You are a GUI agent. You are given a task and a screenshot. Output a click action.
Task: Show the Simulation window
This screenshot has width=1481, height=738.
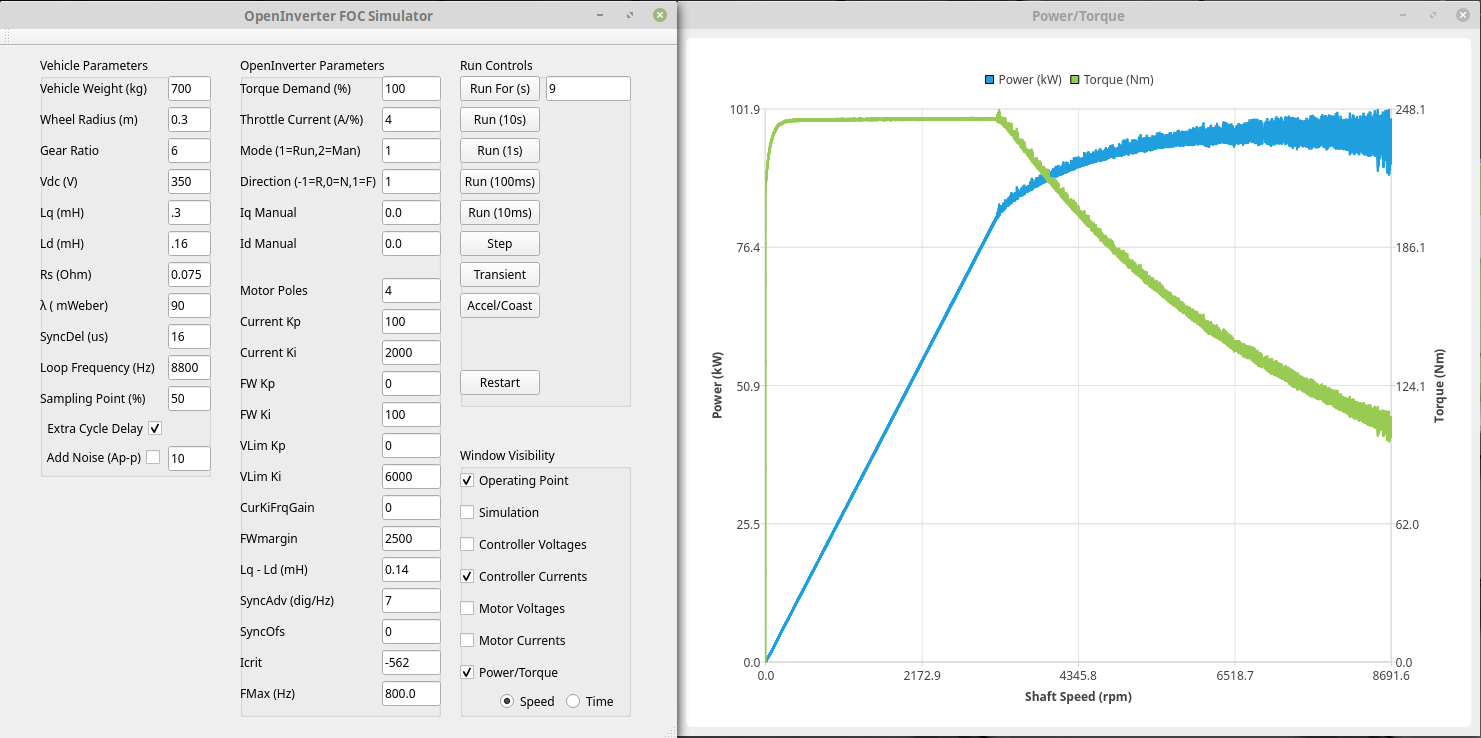pos(467,512)
